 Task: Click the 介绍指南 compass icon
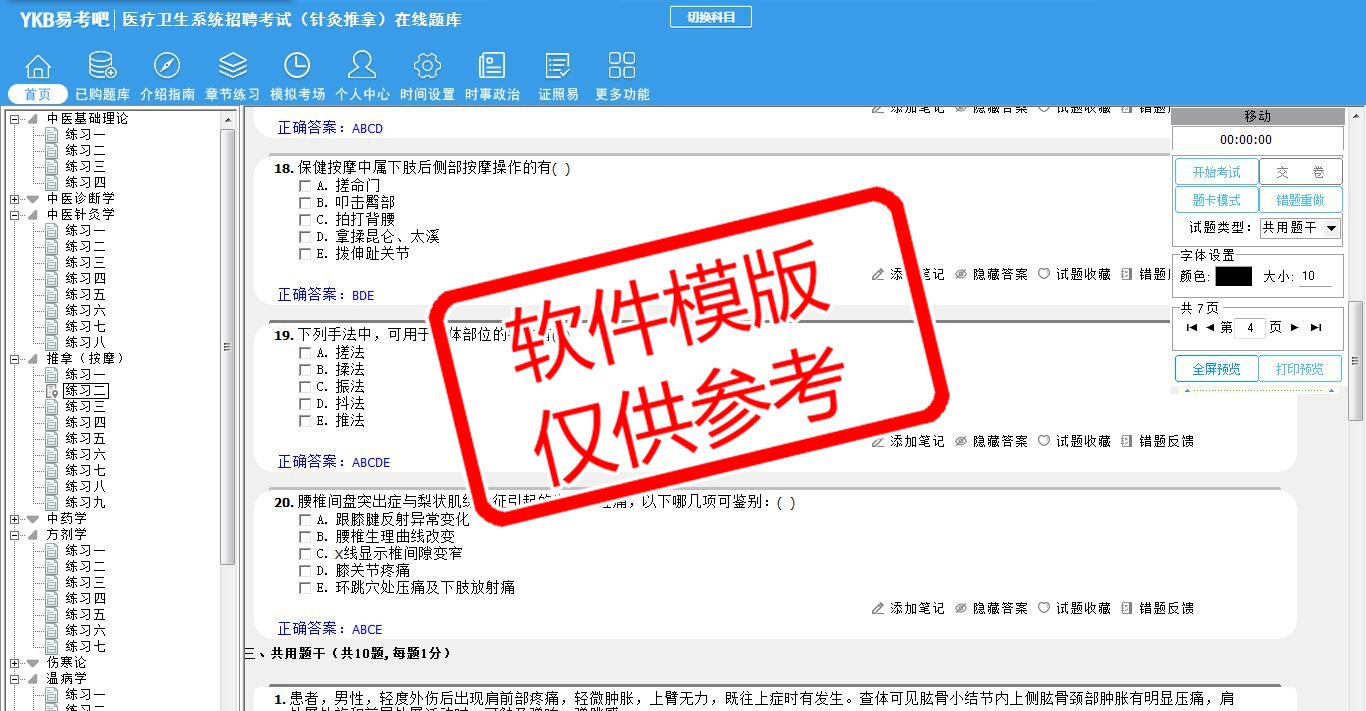tap(167, 67)
